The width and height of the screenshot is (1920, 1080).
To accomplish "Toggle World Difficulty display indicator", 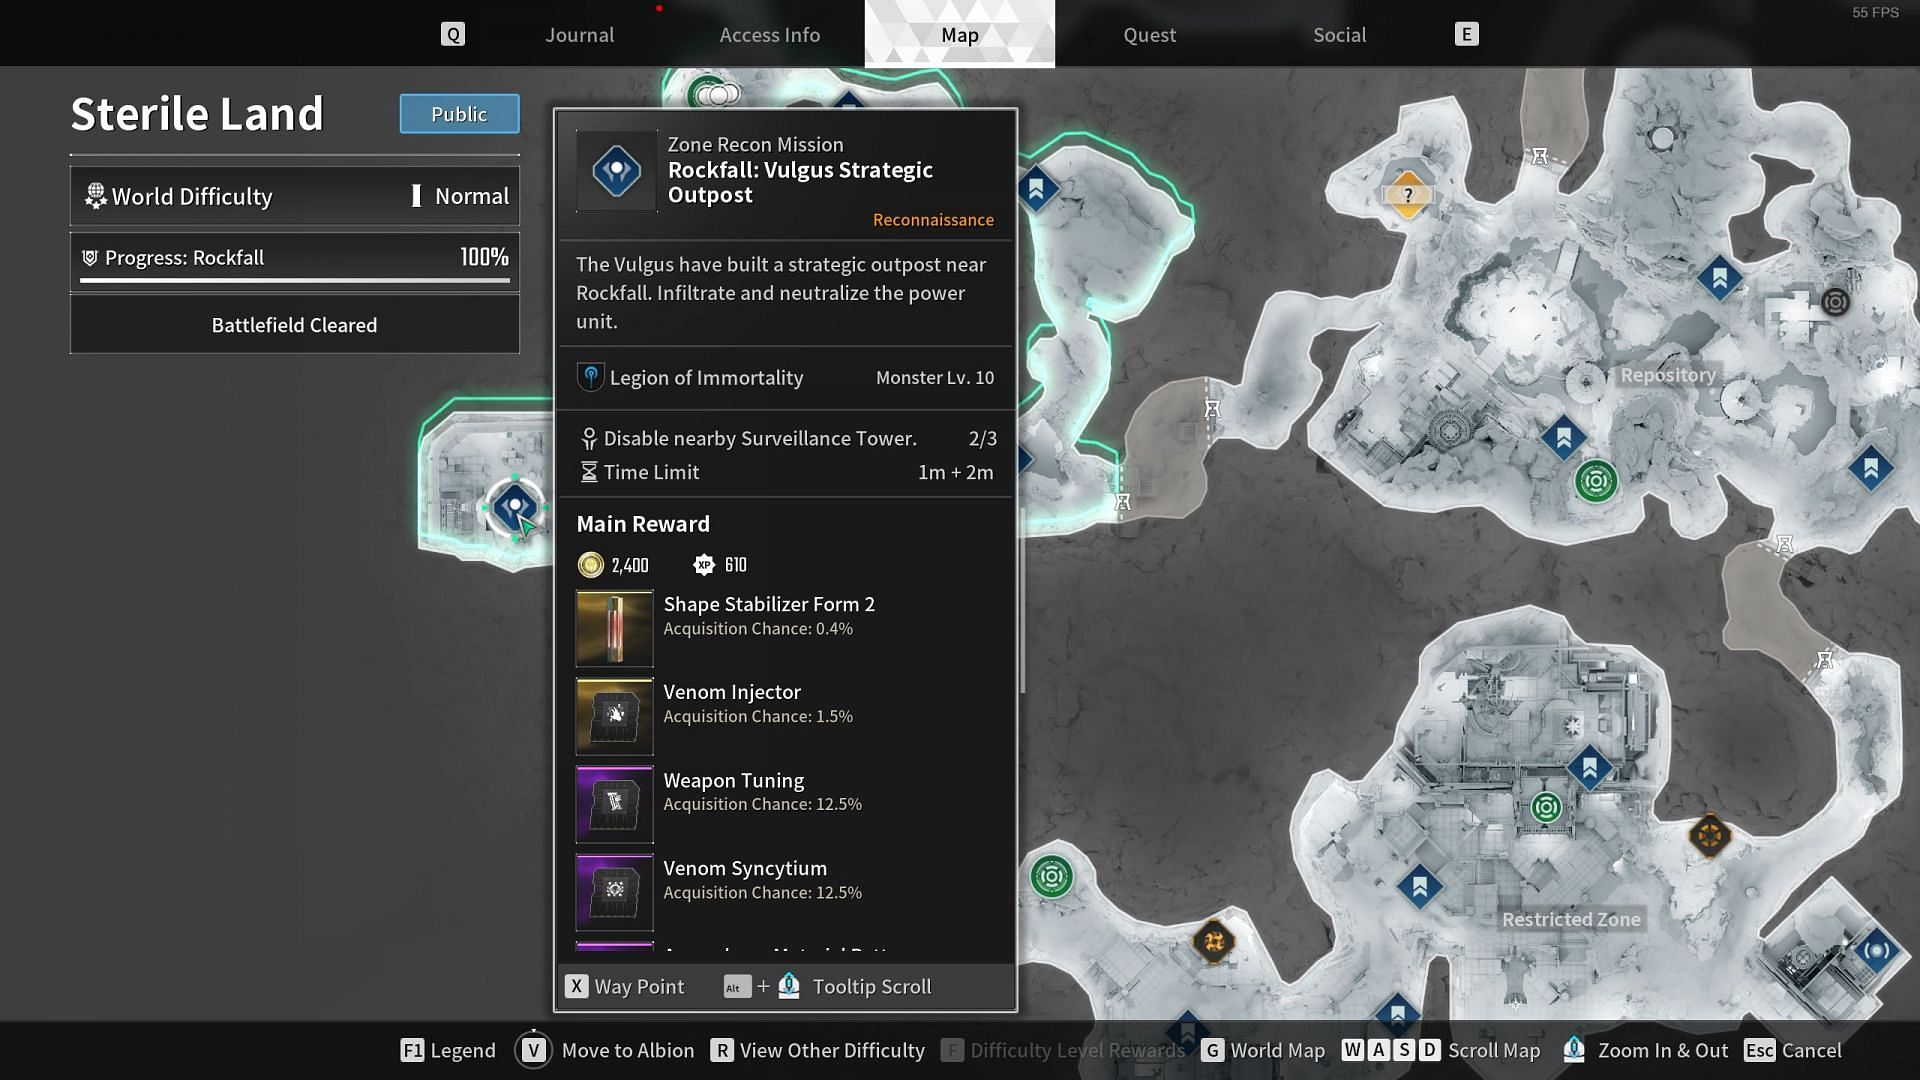I will tap(415, 196).
